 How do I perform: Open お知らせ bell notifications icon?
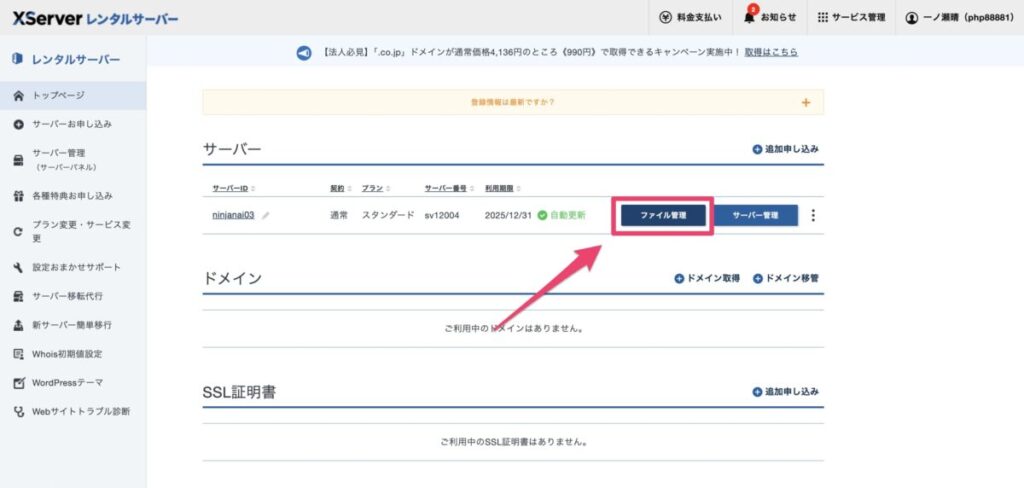[x=749, y=18]
